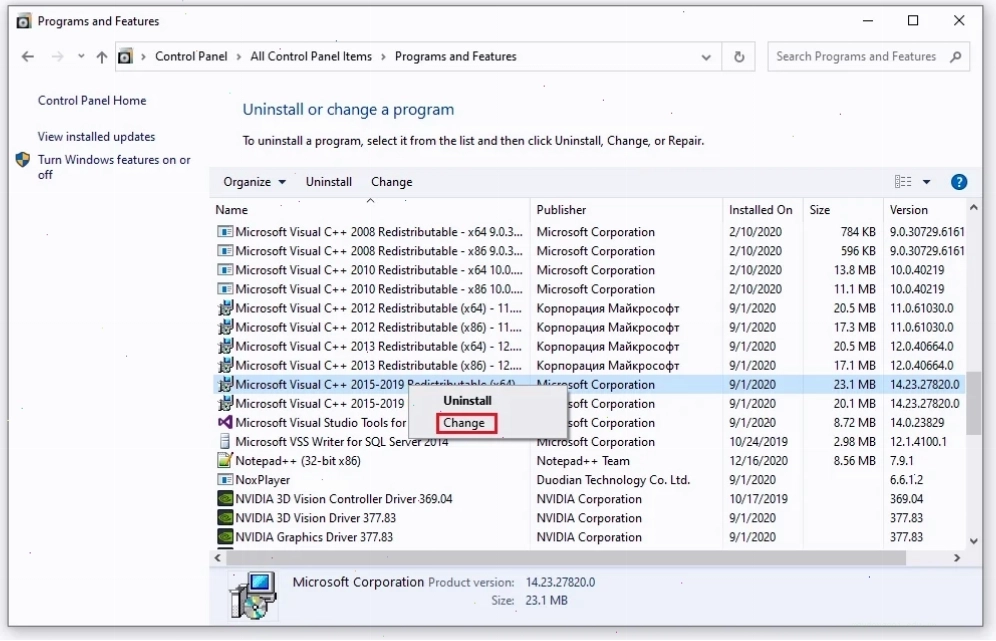Expand the address bar history dropdown

(706, 57)
